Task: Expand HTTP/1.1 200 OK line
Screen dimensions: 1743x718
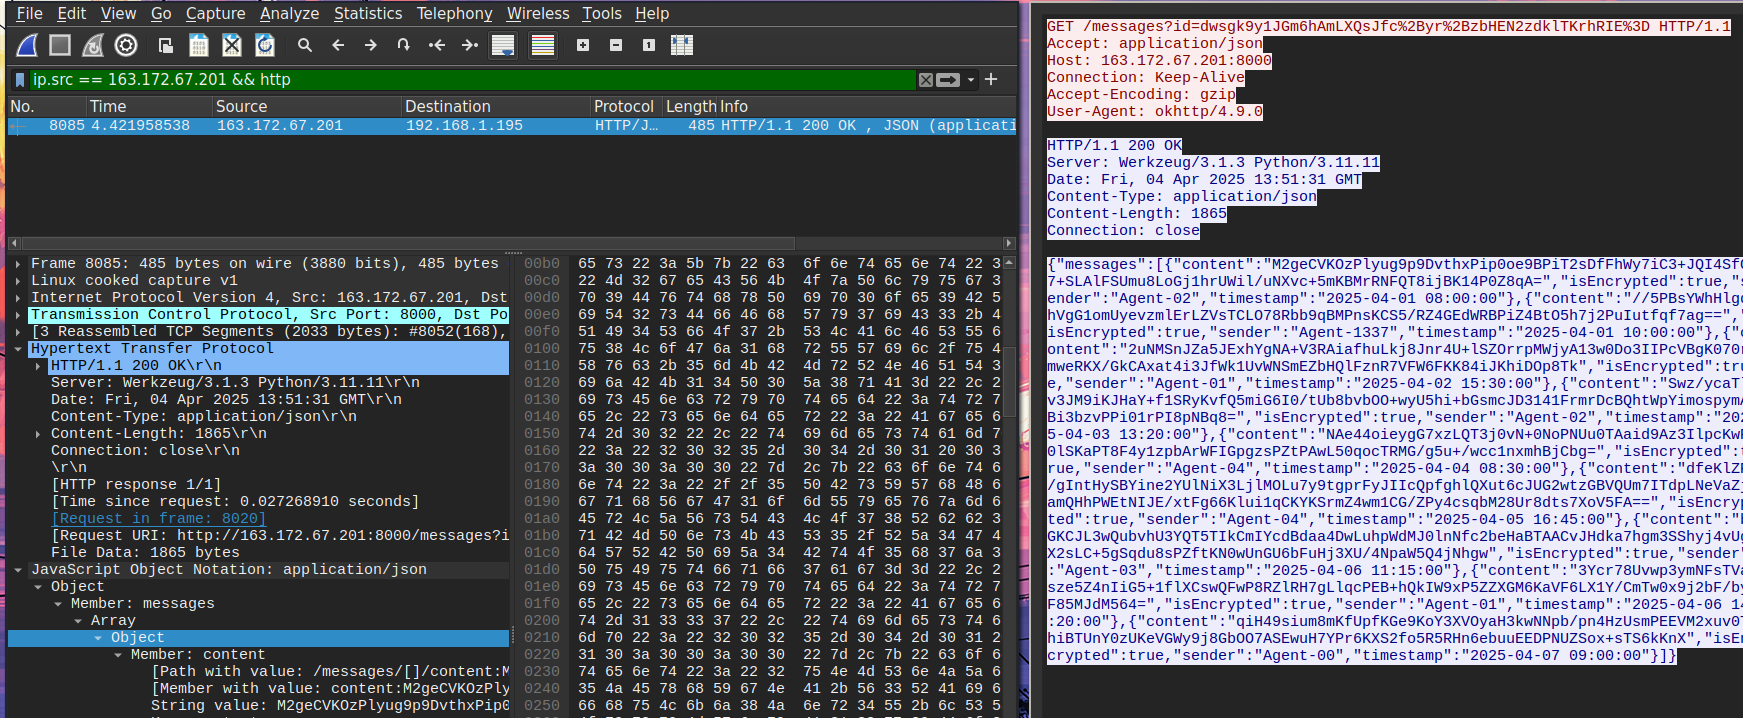Action: point(38,366)
